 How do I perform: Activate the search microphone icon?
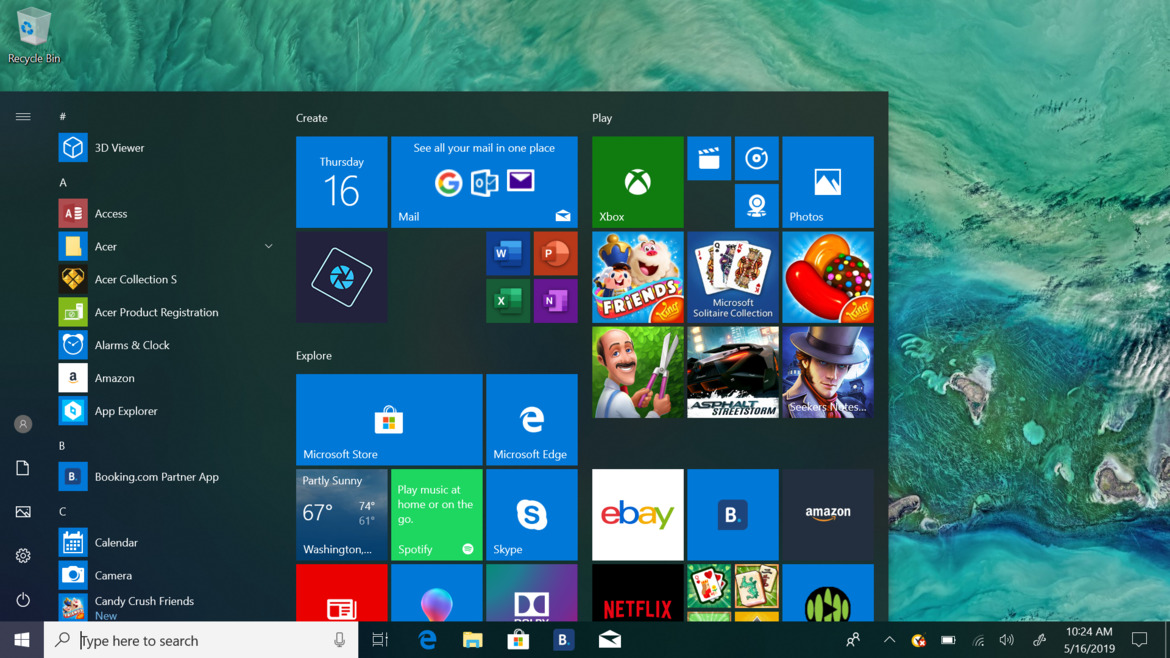click(x=340, y=640)
